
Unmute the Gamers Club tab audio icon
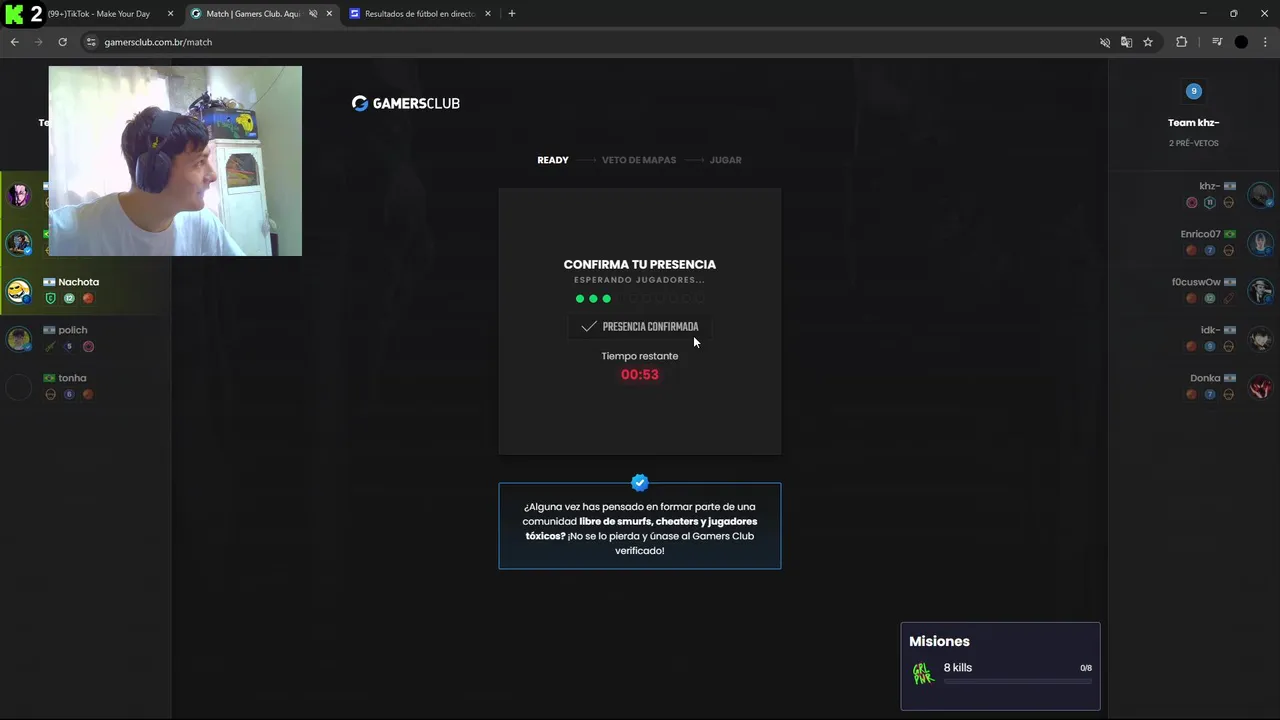pyautogui.click(x=312, y=14)
